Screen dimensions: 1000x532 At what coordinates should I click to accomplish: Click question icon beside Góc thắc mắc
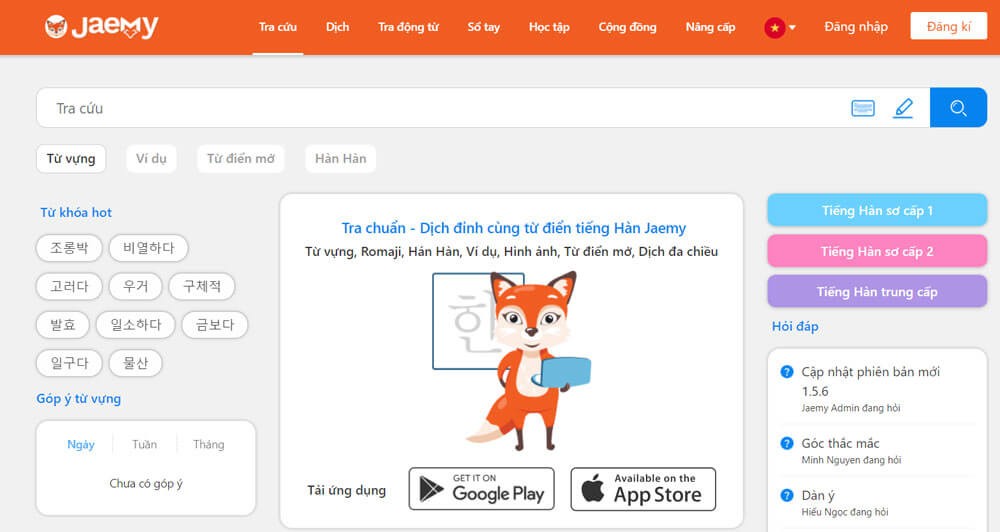click(787, 443)
